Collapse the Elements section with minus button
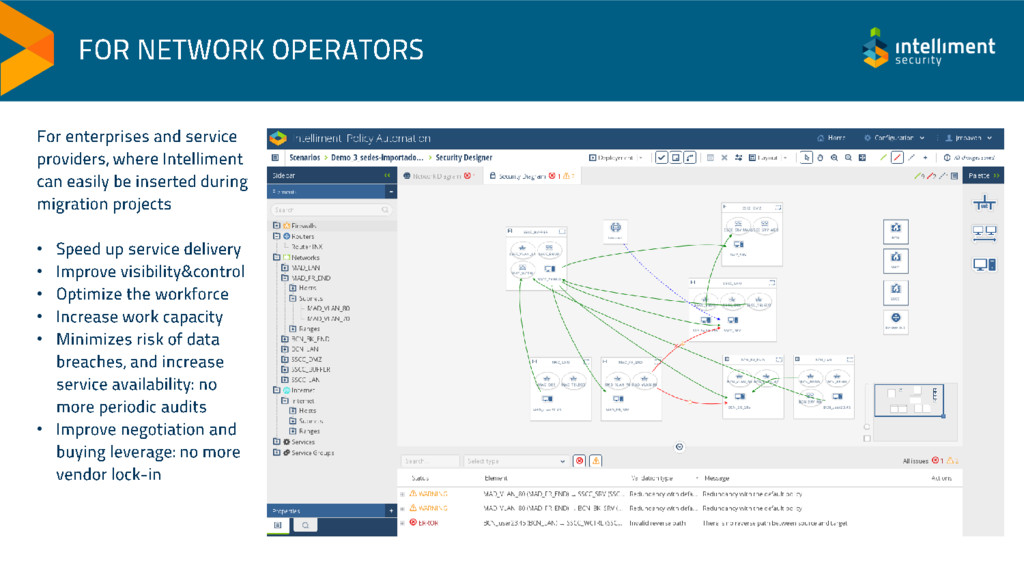 coord(391,192)
